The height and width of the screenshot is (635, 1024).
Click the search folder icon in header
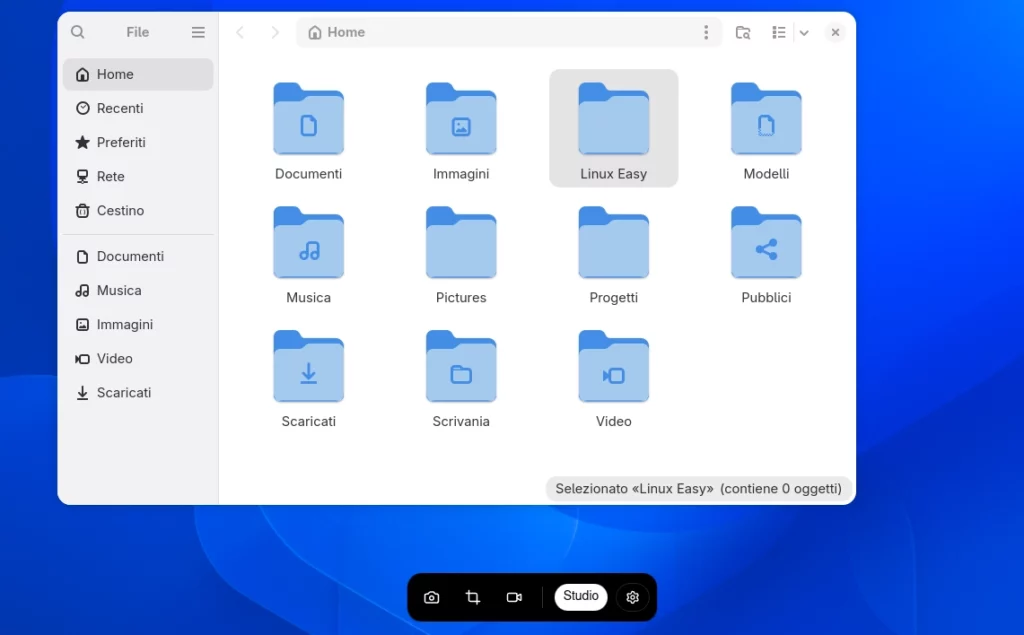[743, 32]
